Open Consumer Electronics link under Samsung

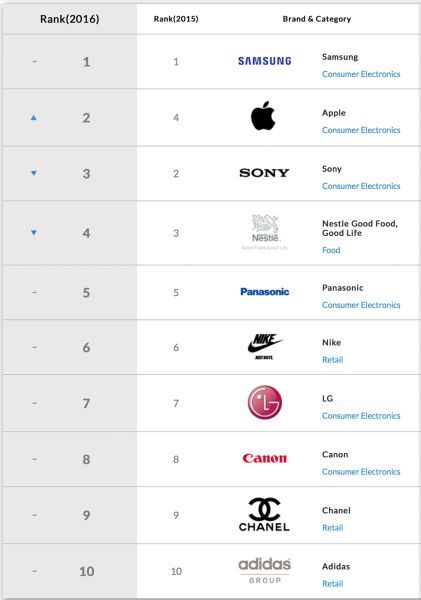361,74
